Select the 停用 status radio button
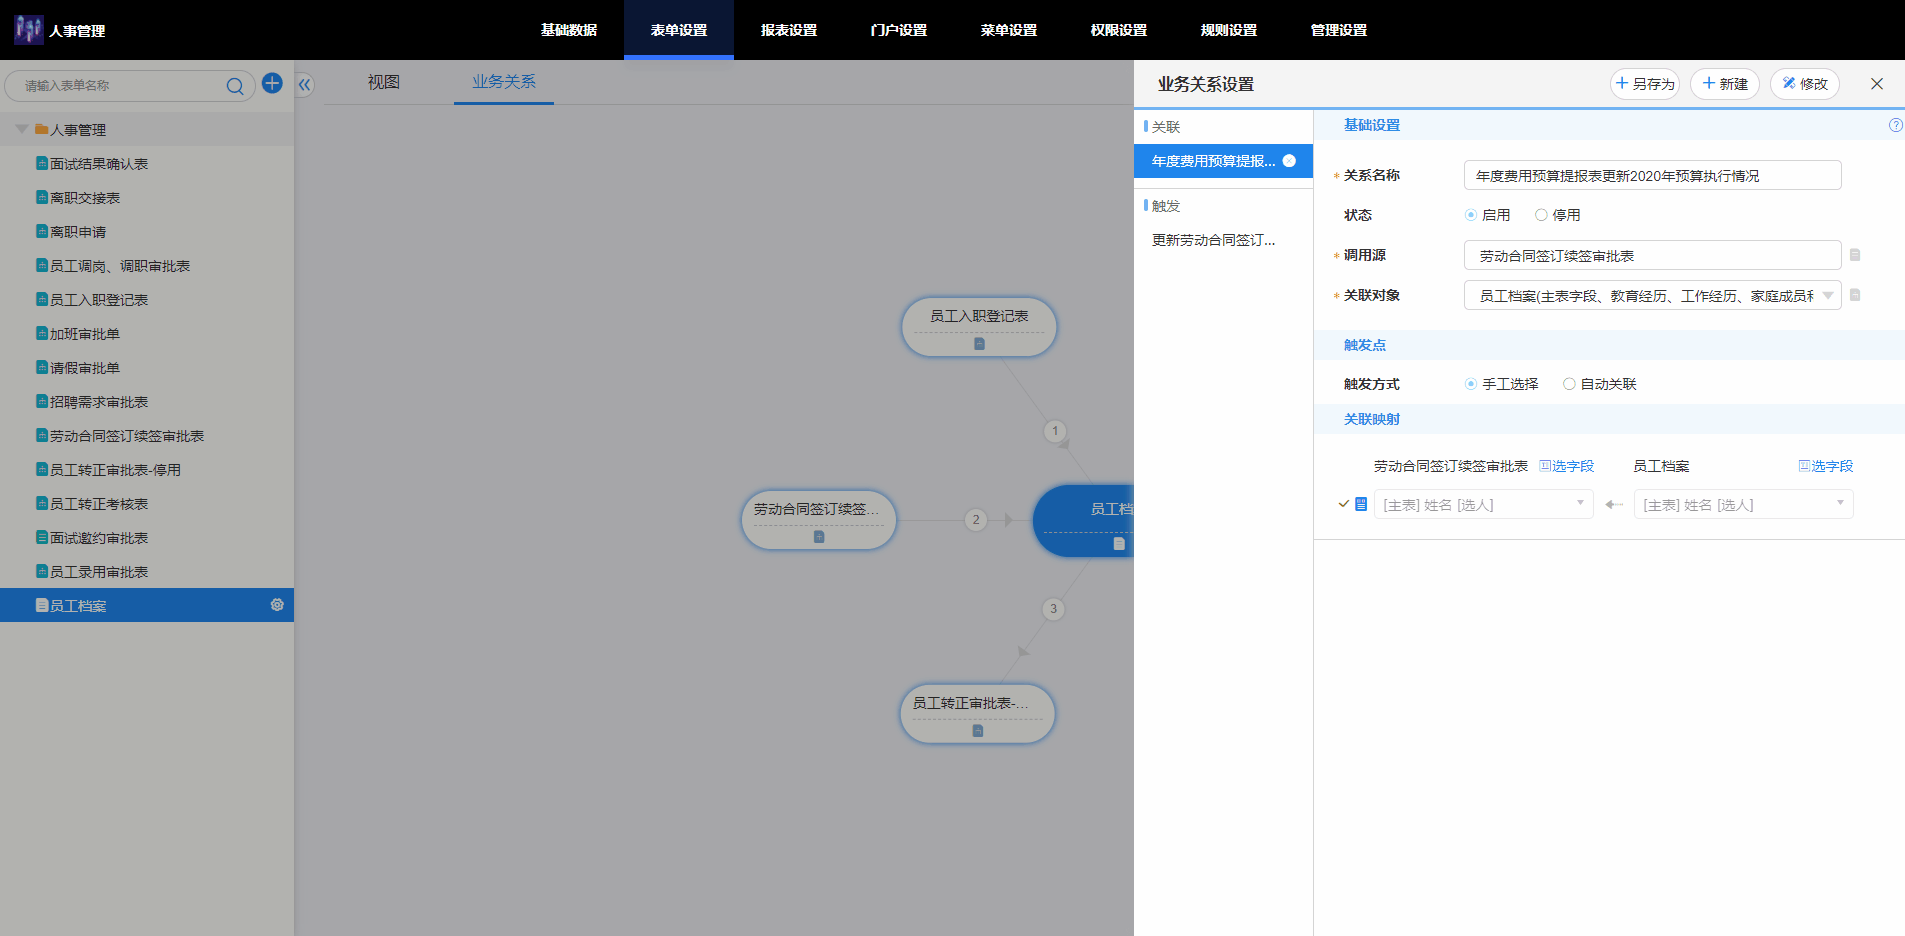The image size is (1905, 936). pyautogui.click(x=1541, y=215)
